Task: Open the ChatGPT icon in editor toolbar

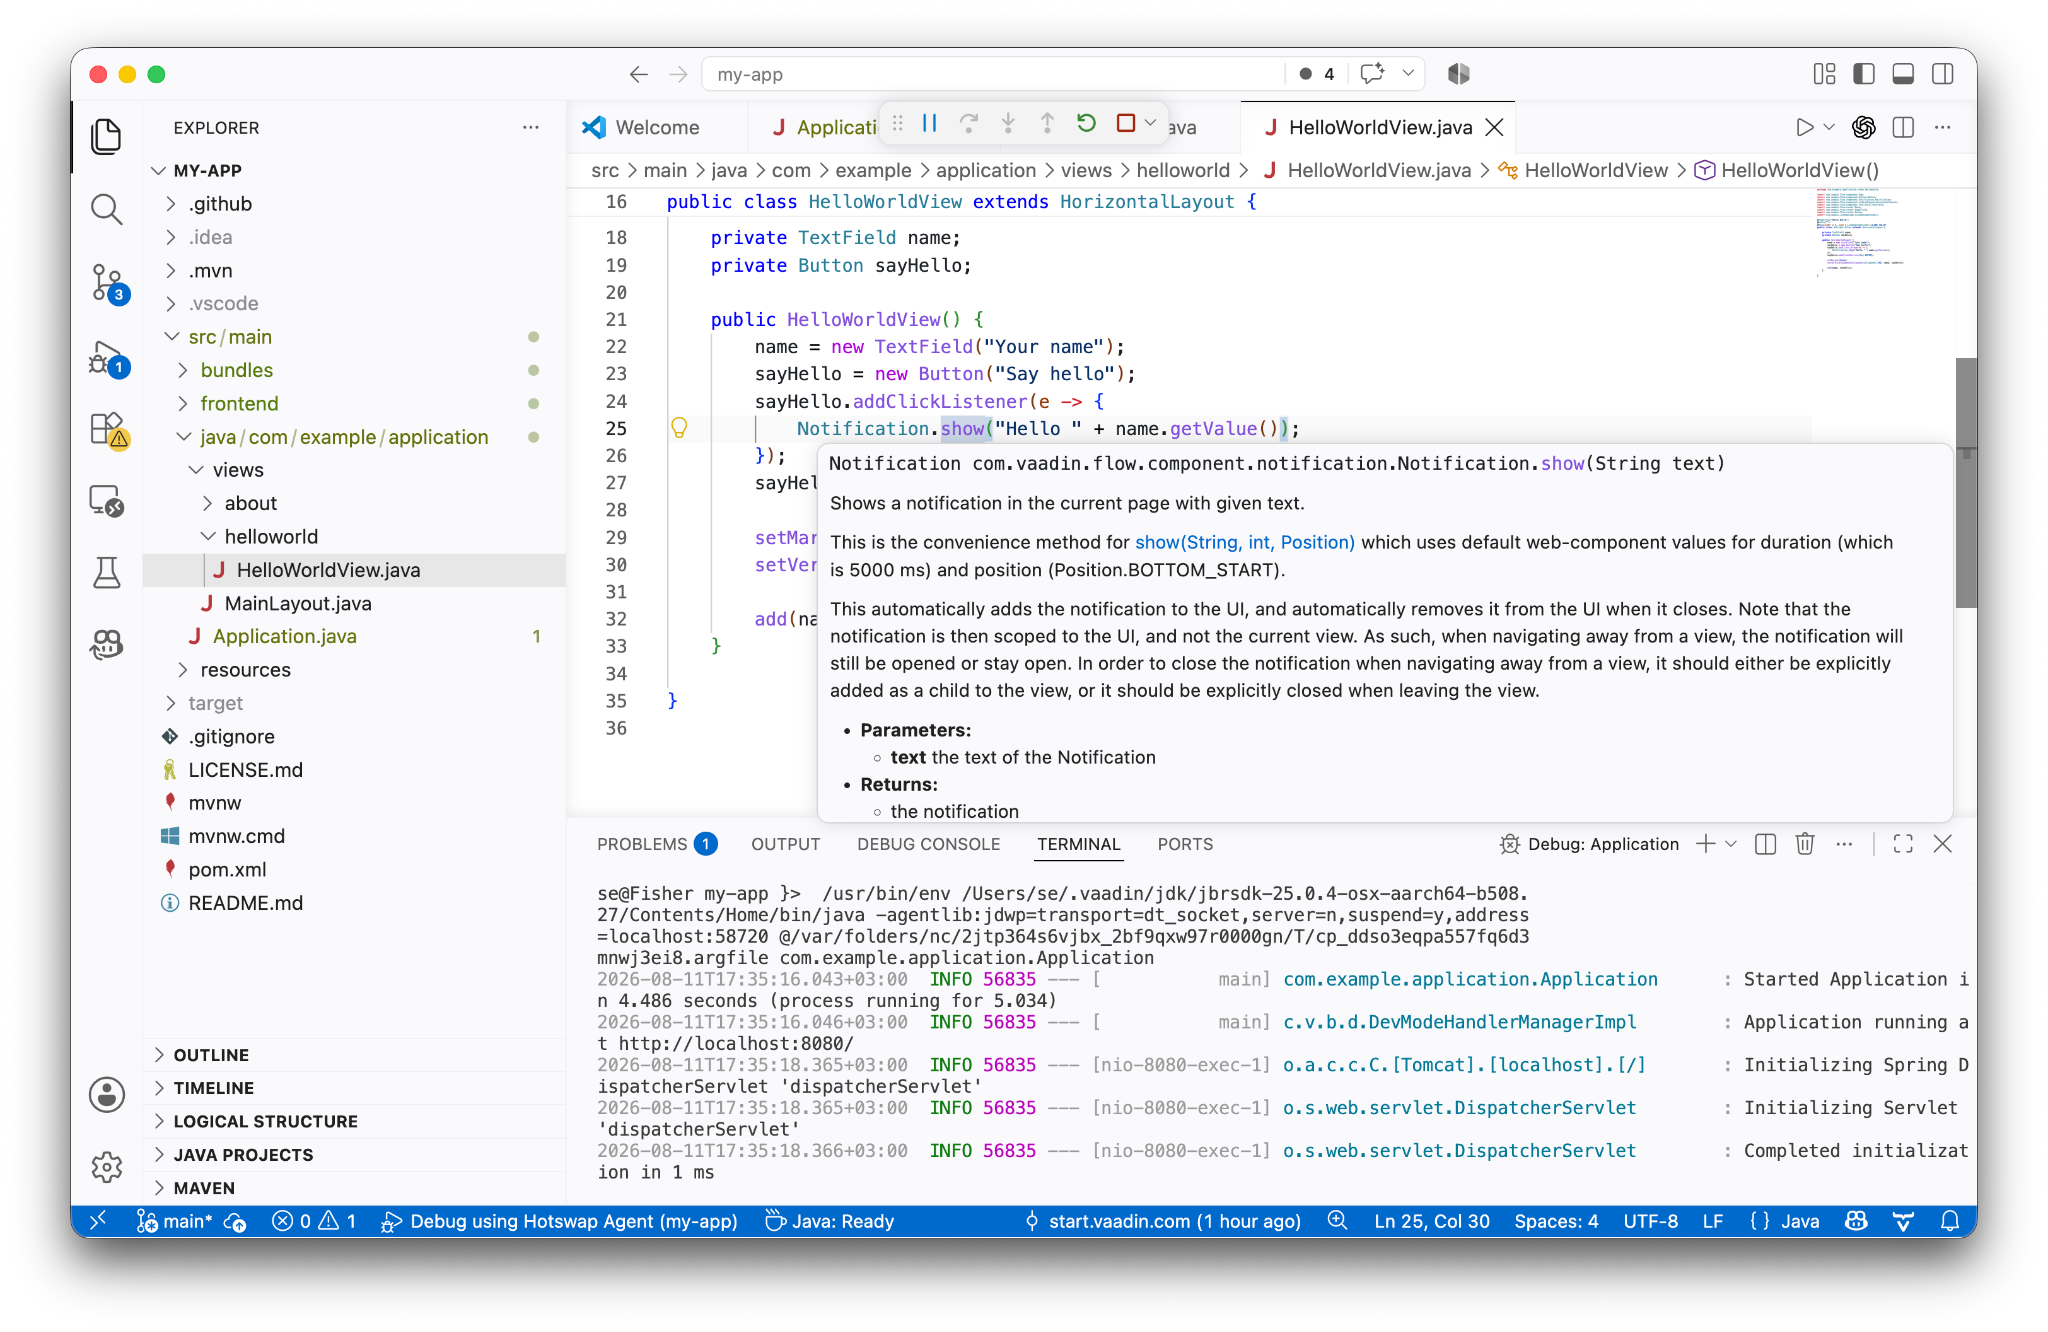Action: coord(1864,127)
